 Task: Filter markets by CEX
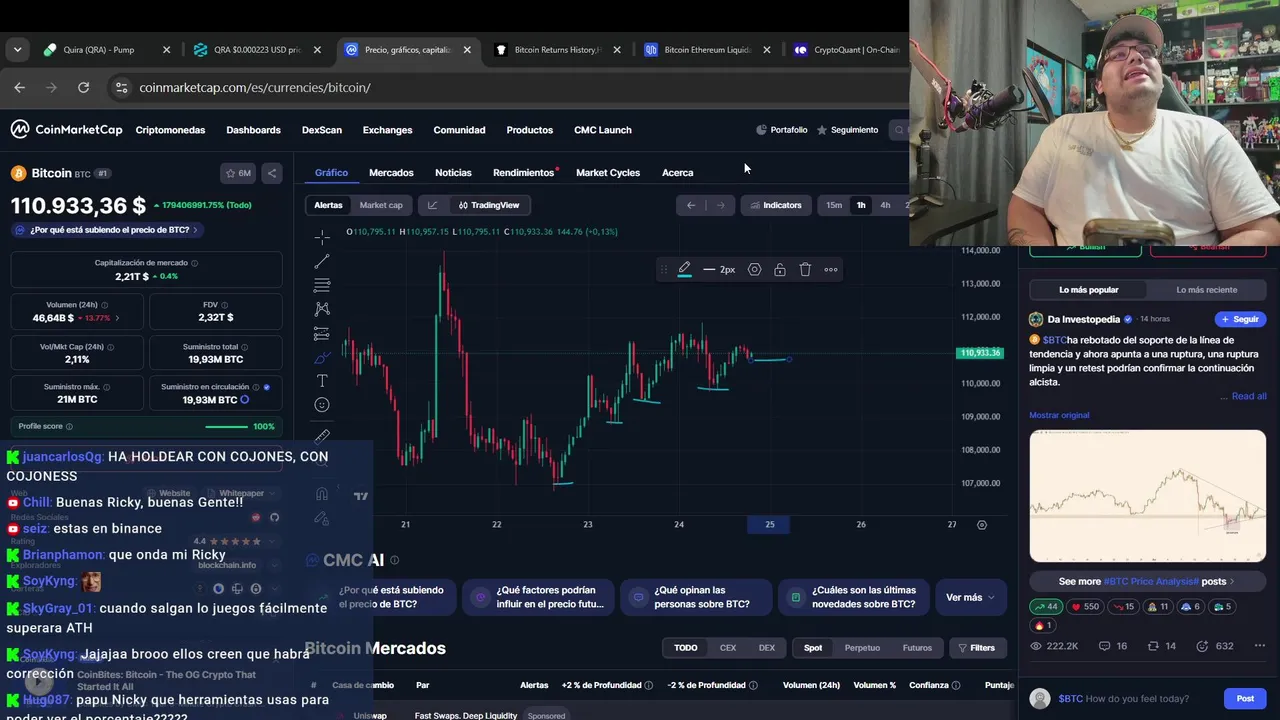728,648
